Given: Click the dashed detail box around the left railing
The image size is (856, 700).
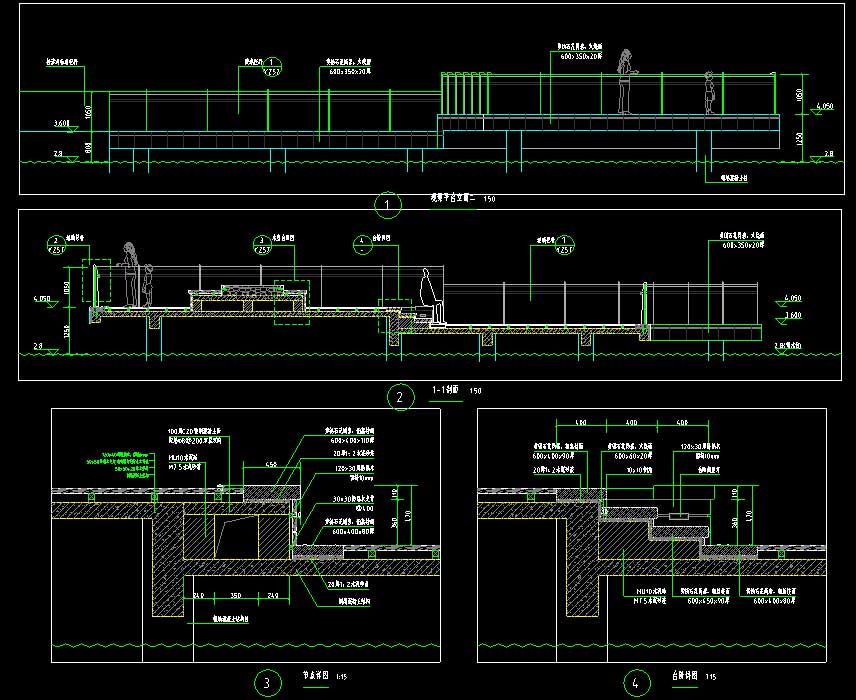Looking at the screenshot, I should (x=97, y=281).
